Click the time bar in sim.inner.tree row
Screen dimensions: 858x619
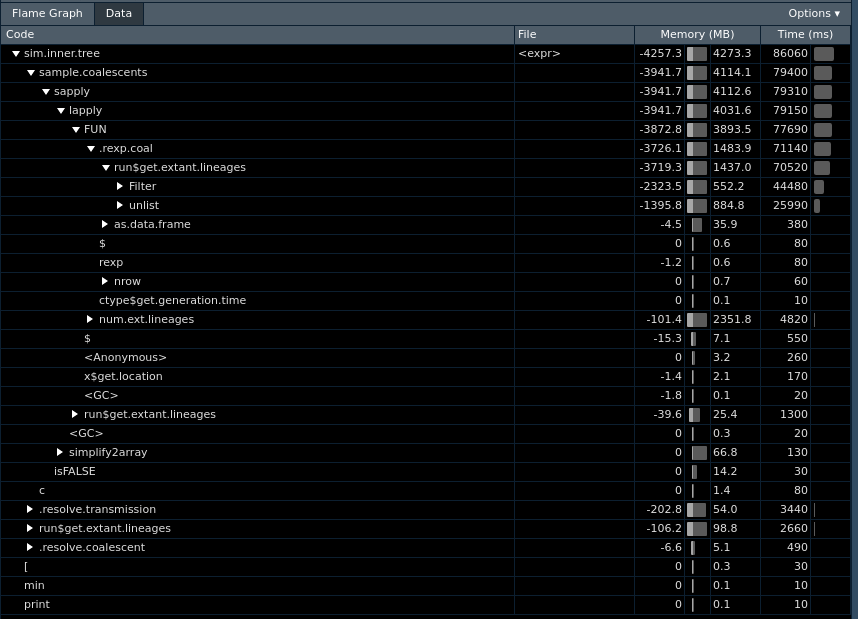tap(824, 54)
